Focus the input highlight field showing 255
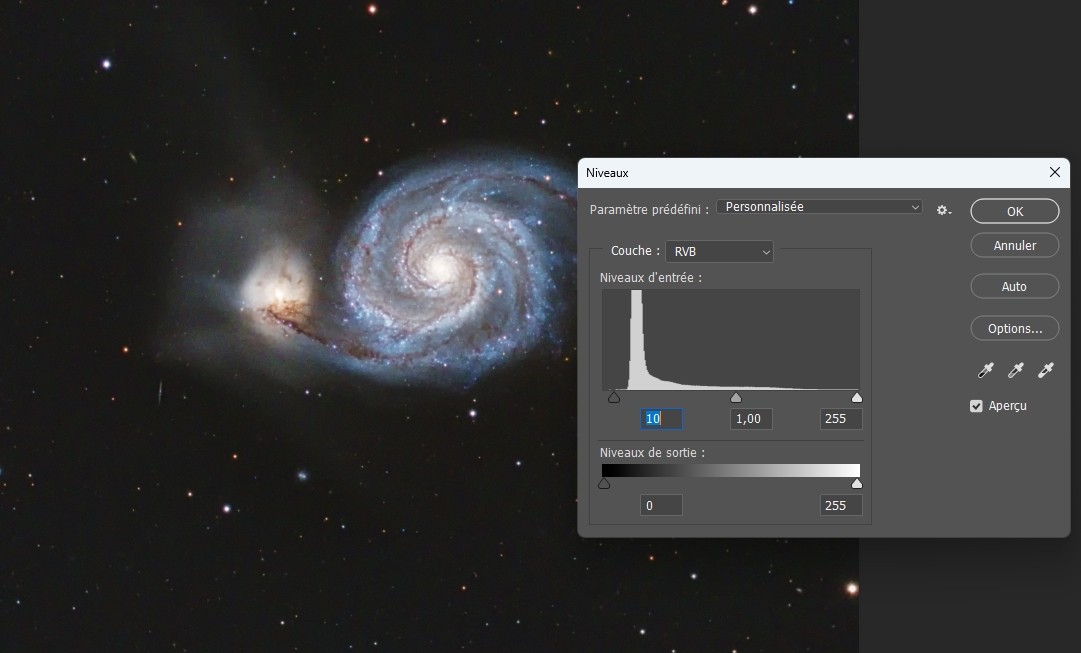 [x=841, y=419]
